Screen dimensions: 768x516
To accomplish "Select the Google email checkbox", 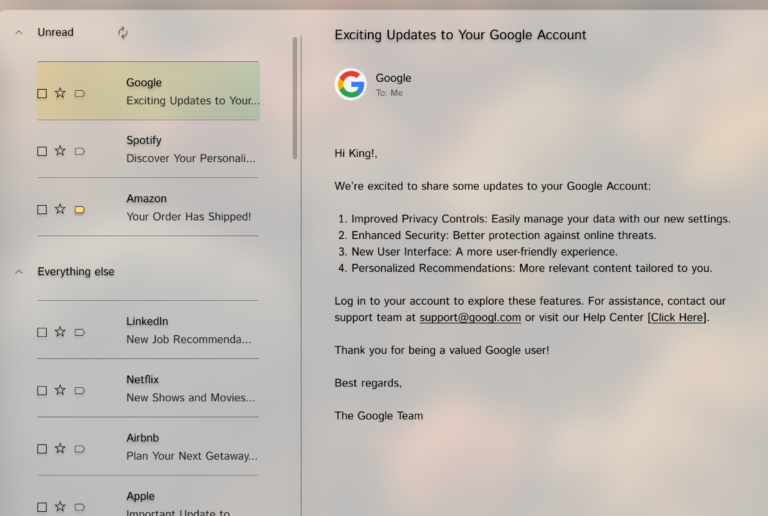I will click(42, 94).
